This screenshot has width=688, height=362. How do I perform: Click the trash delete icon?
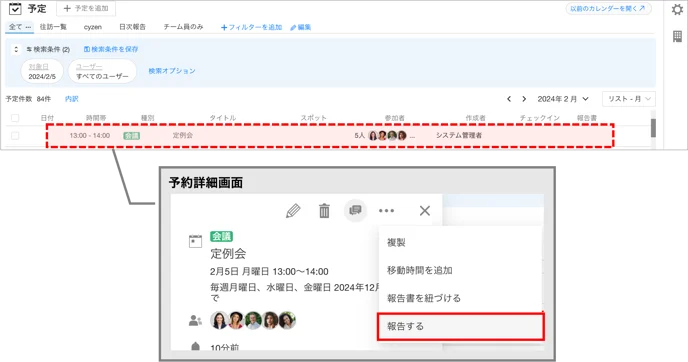click(x=324, y=211)
